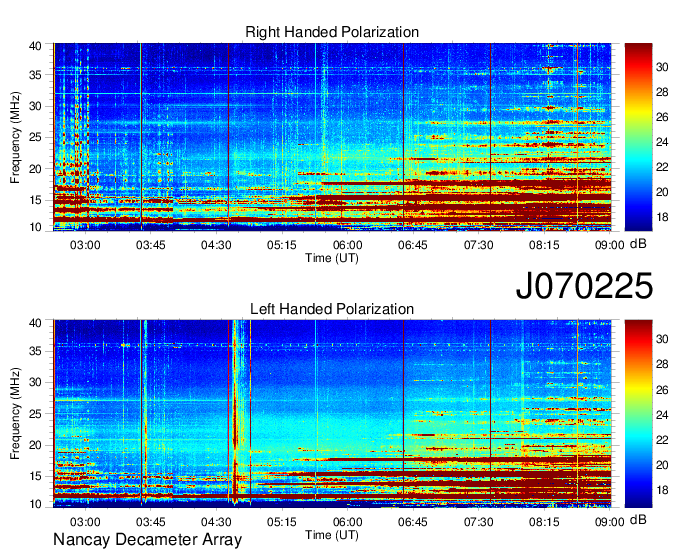Screen dimensions: 680x552
Task: Click the 30 dB colorbar tick of Right Handed plot
Action: click(x=662, y=67)
